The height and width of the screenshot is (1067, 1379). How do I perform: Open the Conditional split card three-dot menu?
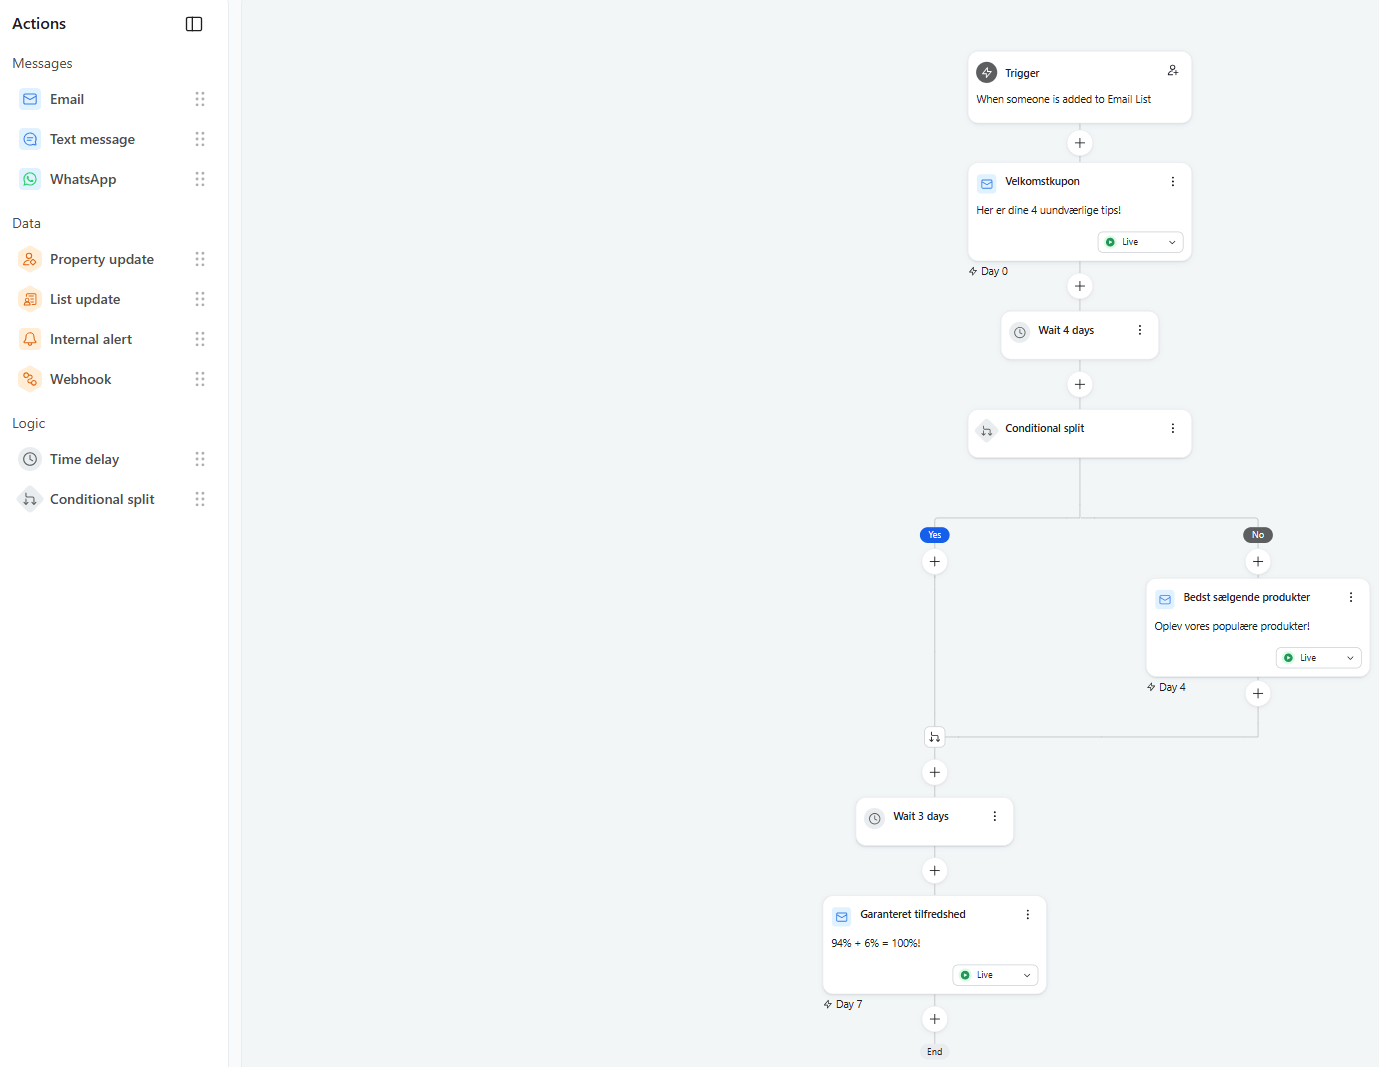(x=1173, y=428)
